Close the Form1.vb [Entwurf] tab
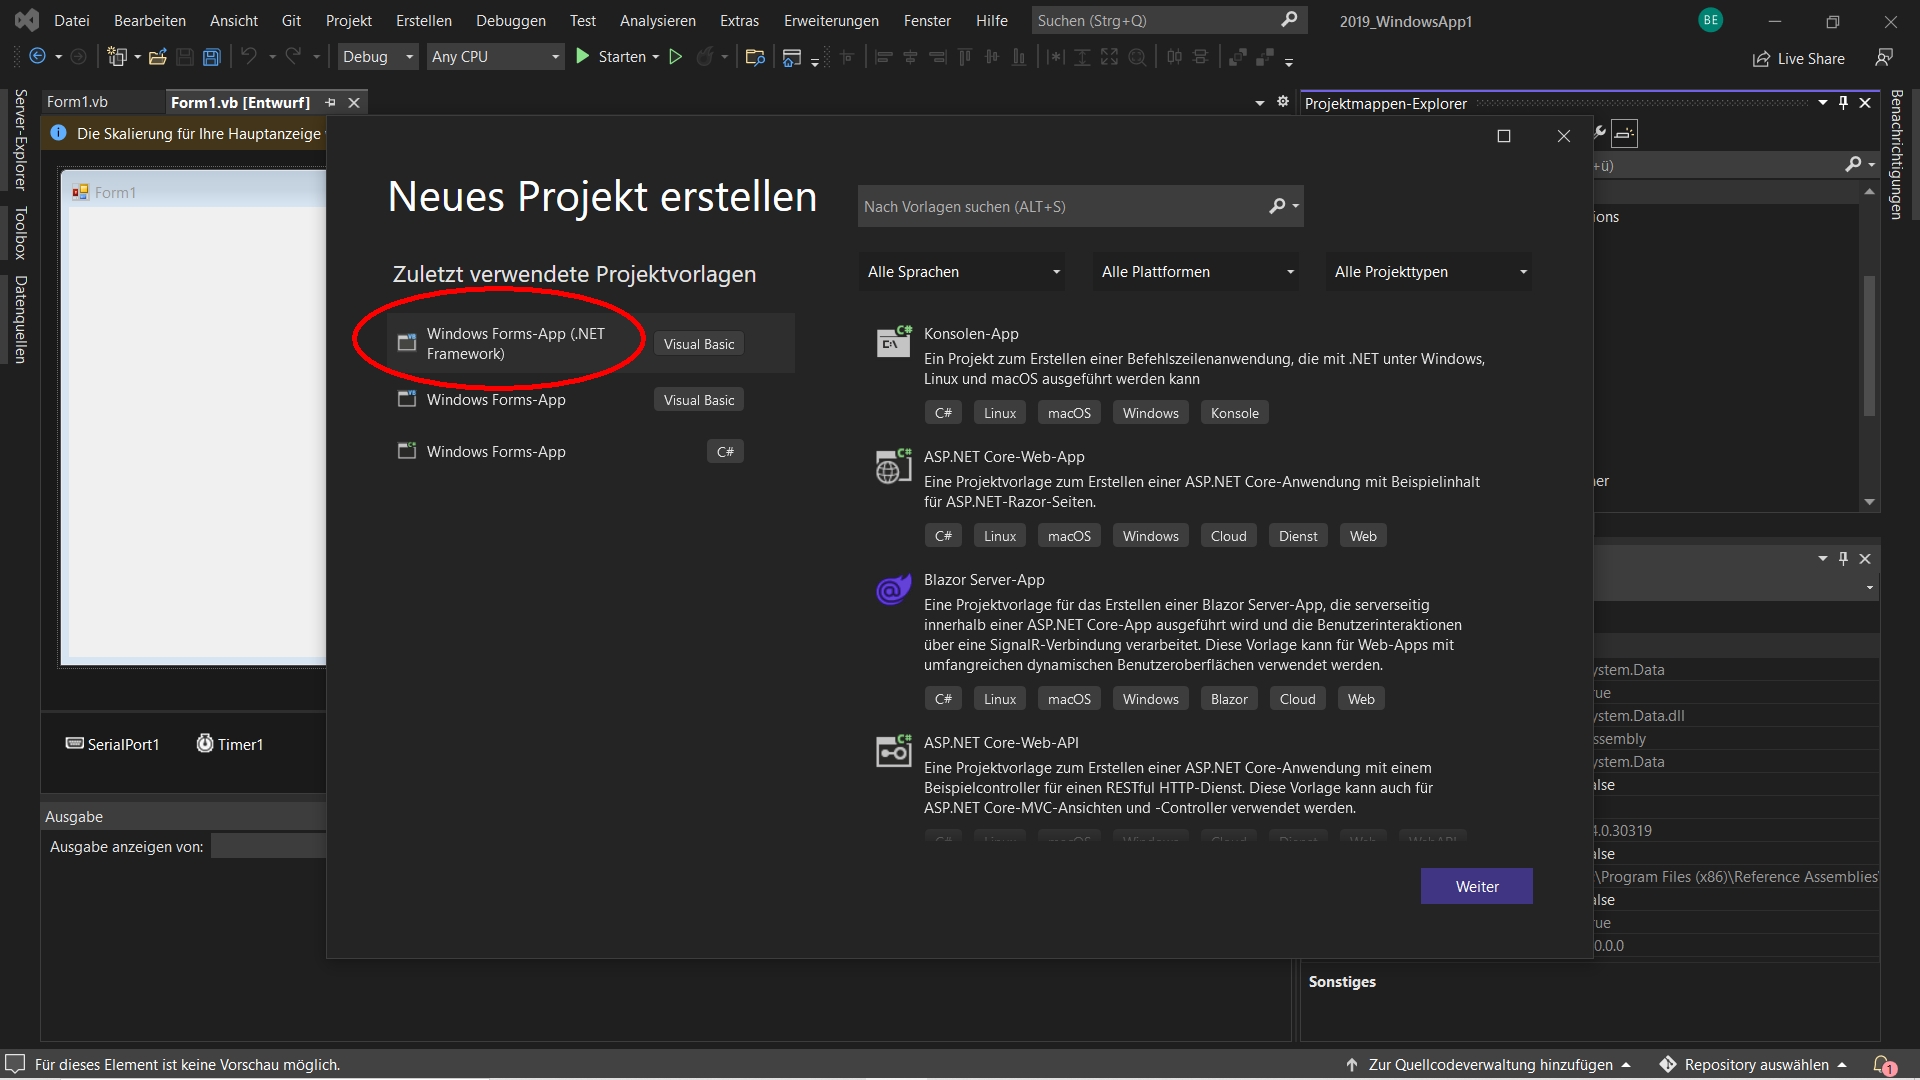Screen dimensions: 1920x1080 pyautogui.click(x=354, y=102)
